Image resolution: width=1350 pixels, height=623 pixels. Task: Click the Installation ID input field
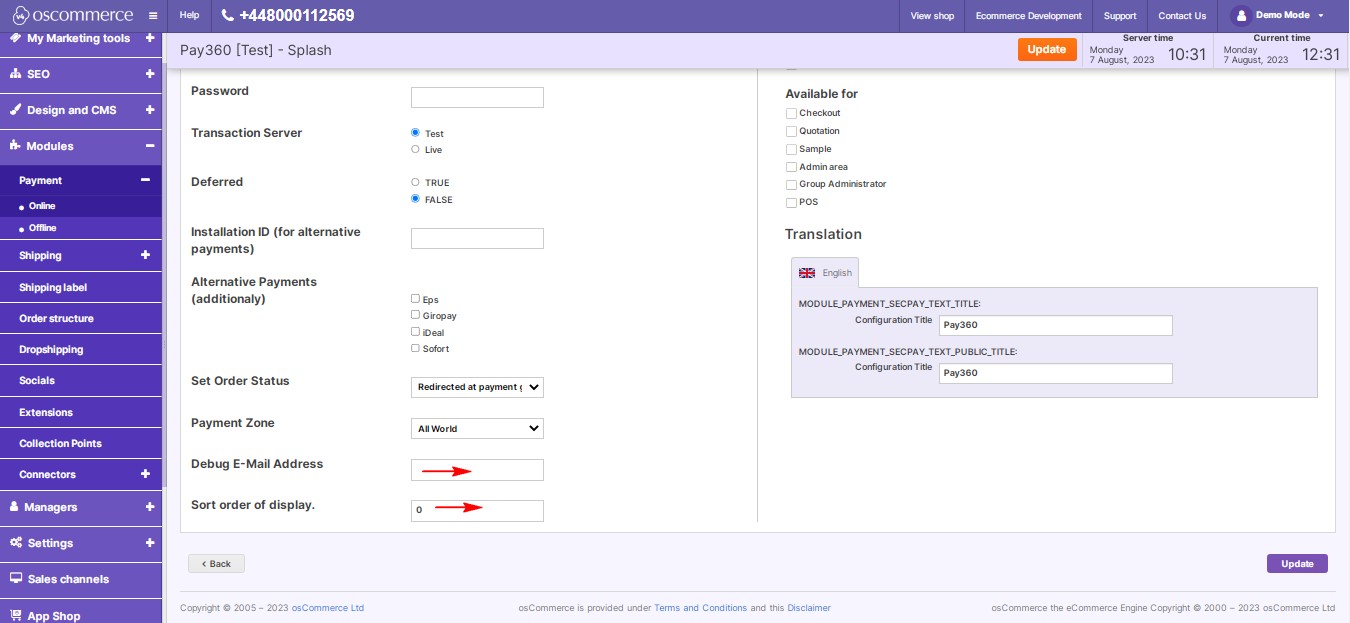click(477, 238)
